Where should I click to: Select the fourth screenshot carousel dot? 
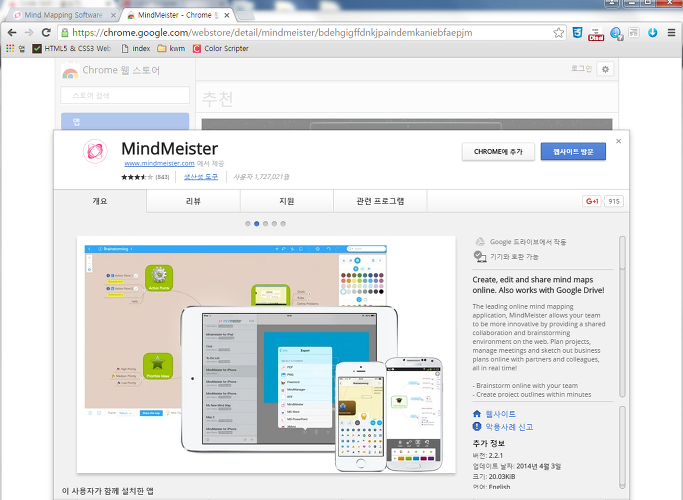click(274, 224)
